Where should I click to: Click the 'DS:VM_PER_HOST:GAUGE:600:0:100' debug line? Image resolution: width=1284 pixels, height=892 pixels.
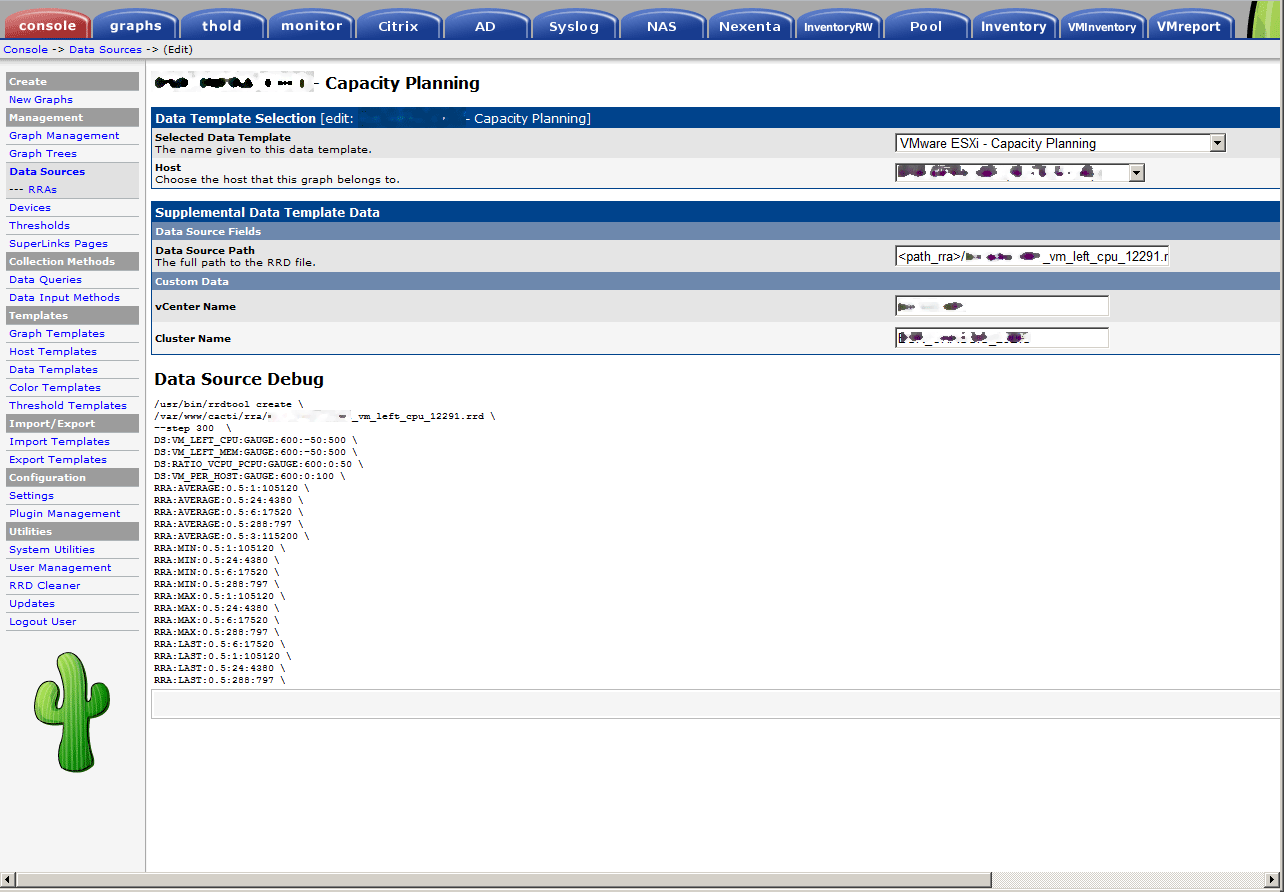pos(249,476)
